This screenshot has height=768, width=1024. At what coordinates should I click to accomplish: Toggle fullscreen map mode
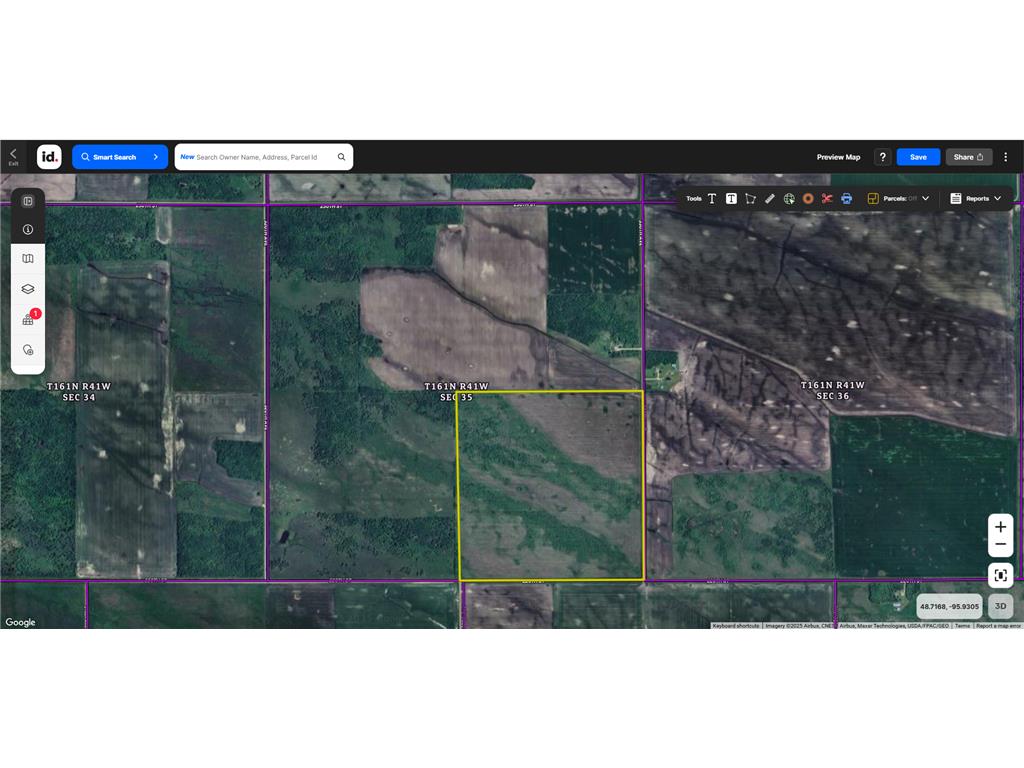(x=1001, y=575)
